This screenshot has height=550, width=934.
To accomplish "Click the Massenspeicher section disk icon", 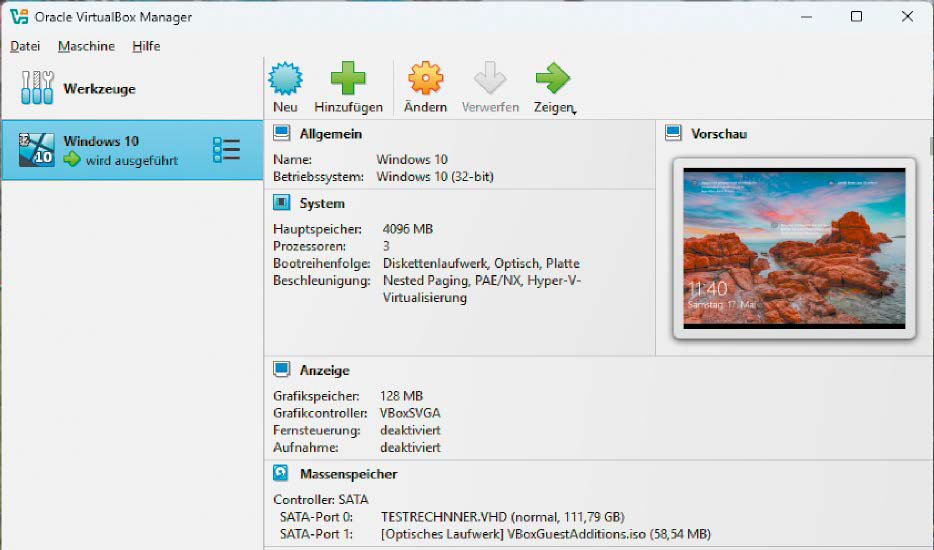I will [x=281, y=473].
